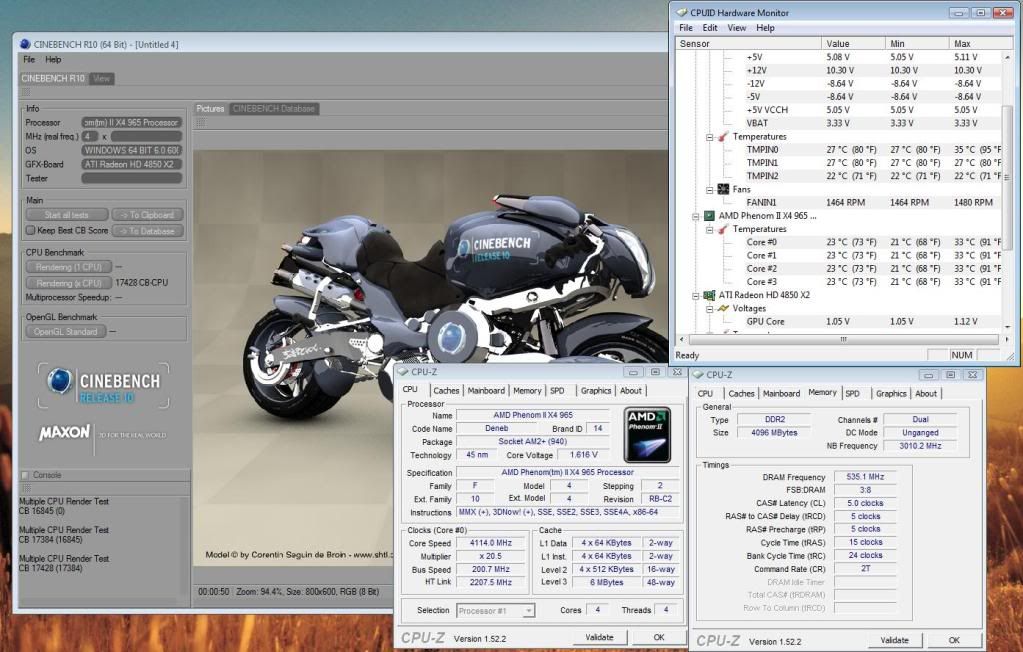
Task: Click Validate in right CPU-Z window
Action: coord(894,640)
